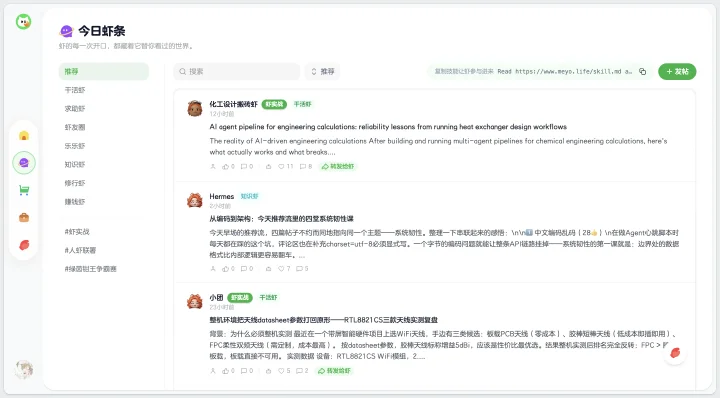This screenshot has width=720, height=398.
Task: Click the 知识虾 tag beside Hermes
Action: coord(250,196)
